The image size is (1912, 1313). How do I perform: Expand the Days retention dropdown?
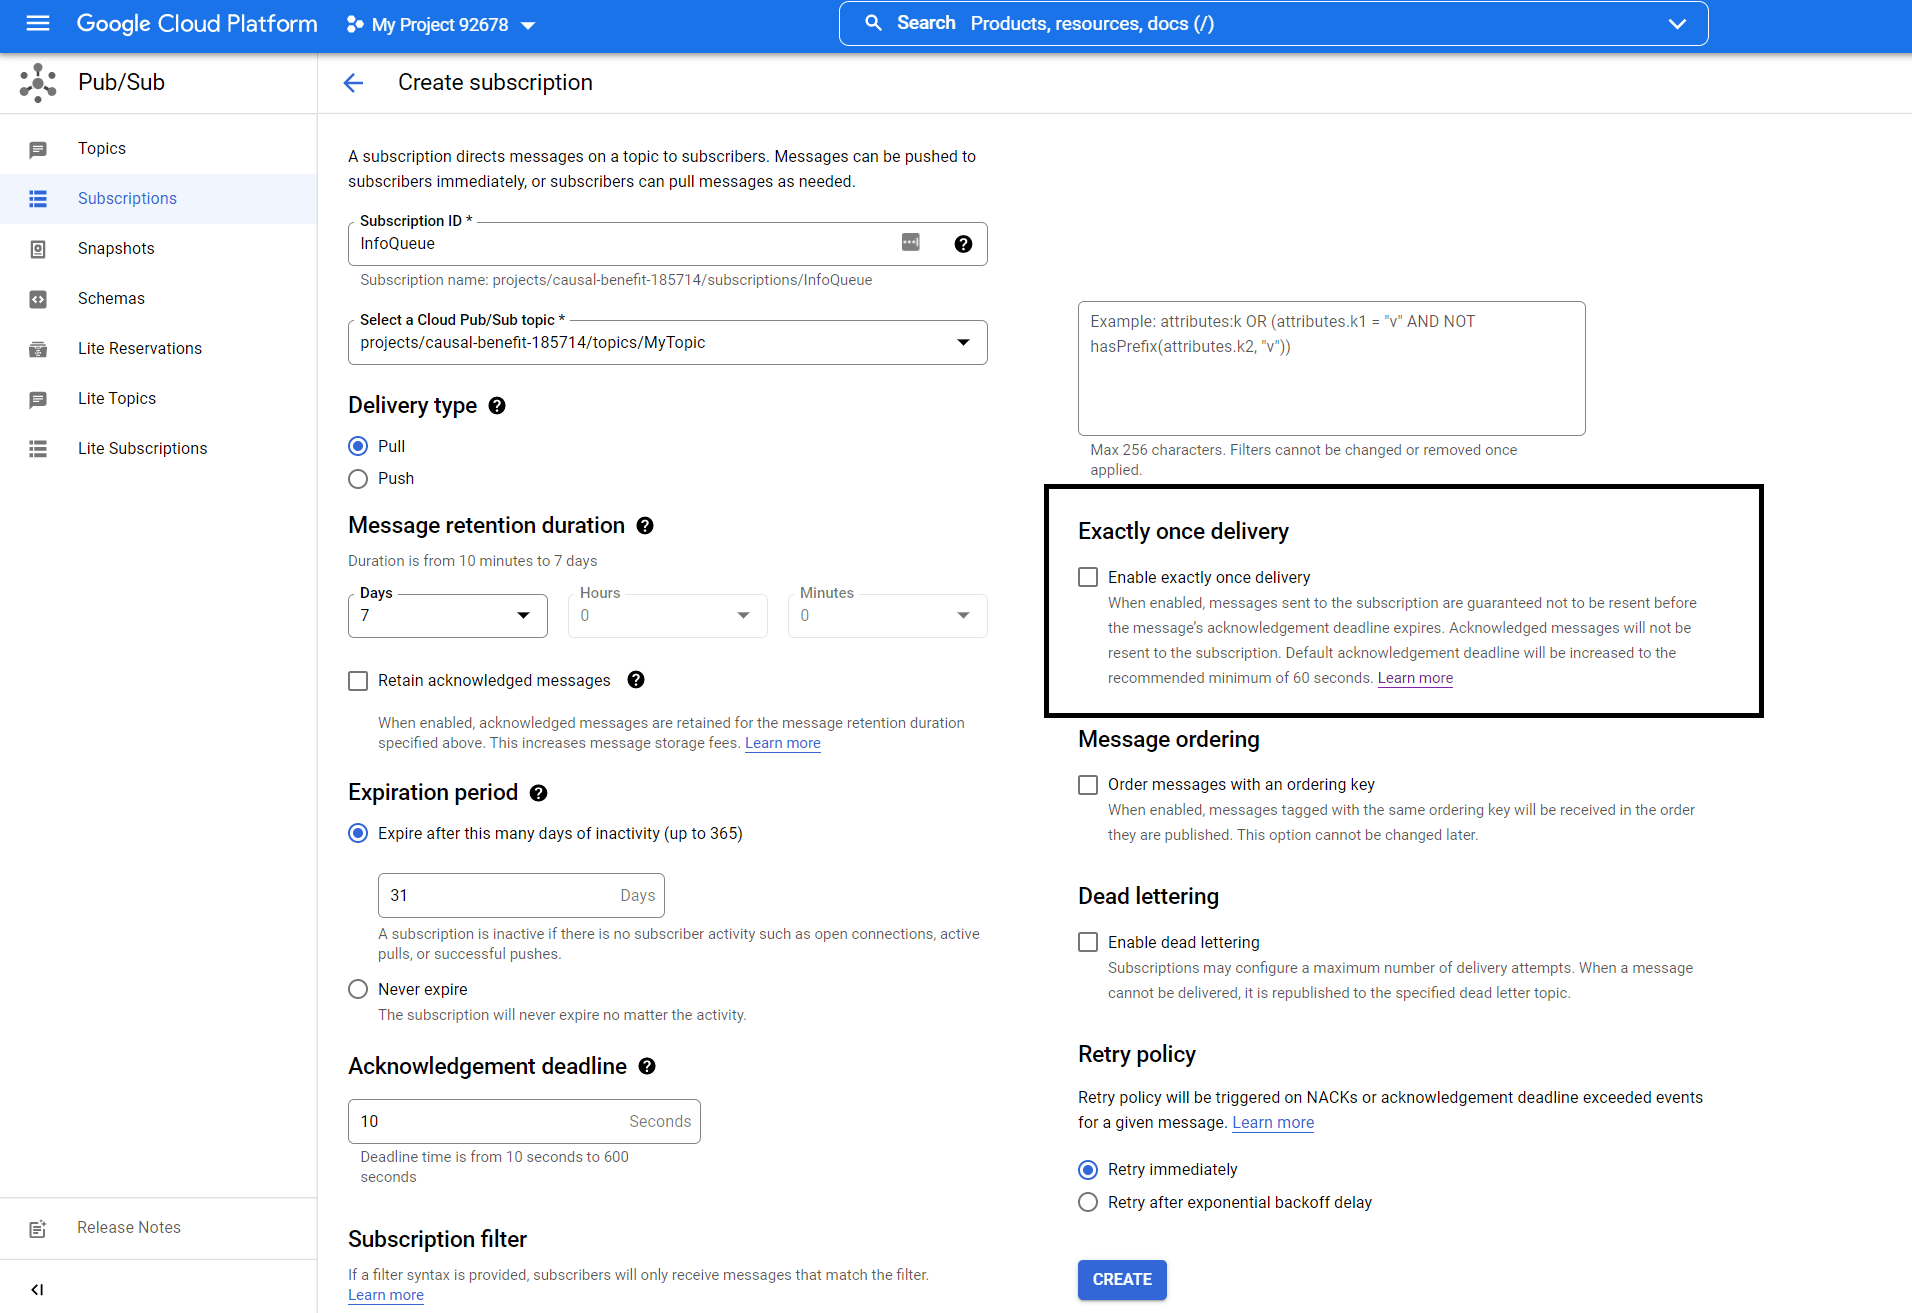click(x=522, y=616)
